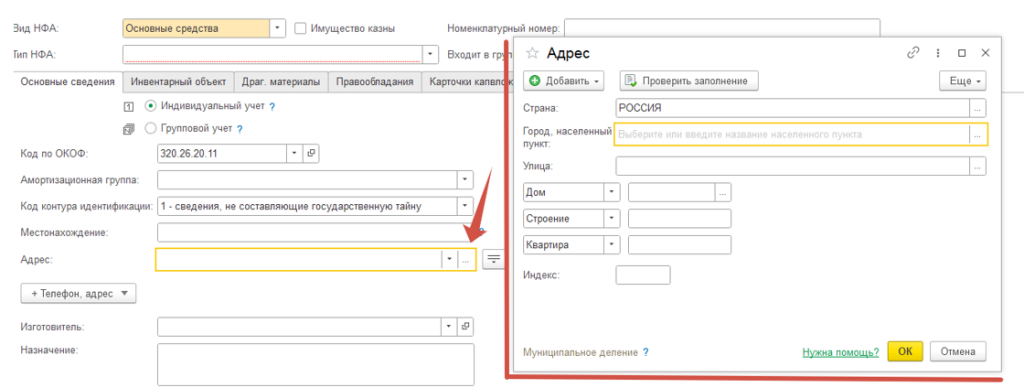Viewport: 1024px width, 388px height.
Task: Open the Правообладания tab
Action: point(375,82)
